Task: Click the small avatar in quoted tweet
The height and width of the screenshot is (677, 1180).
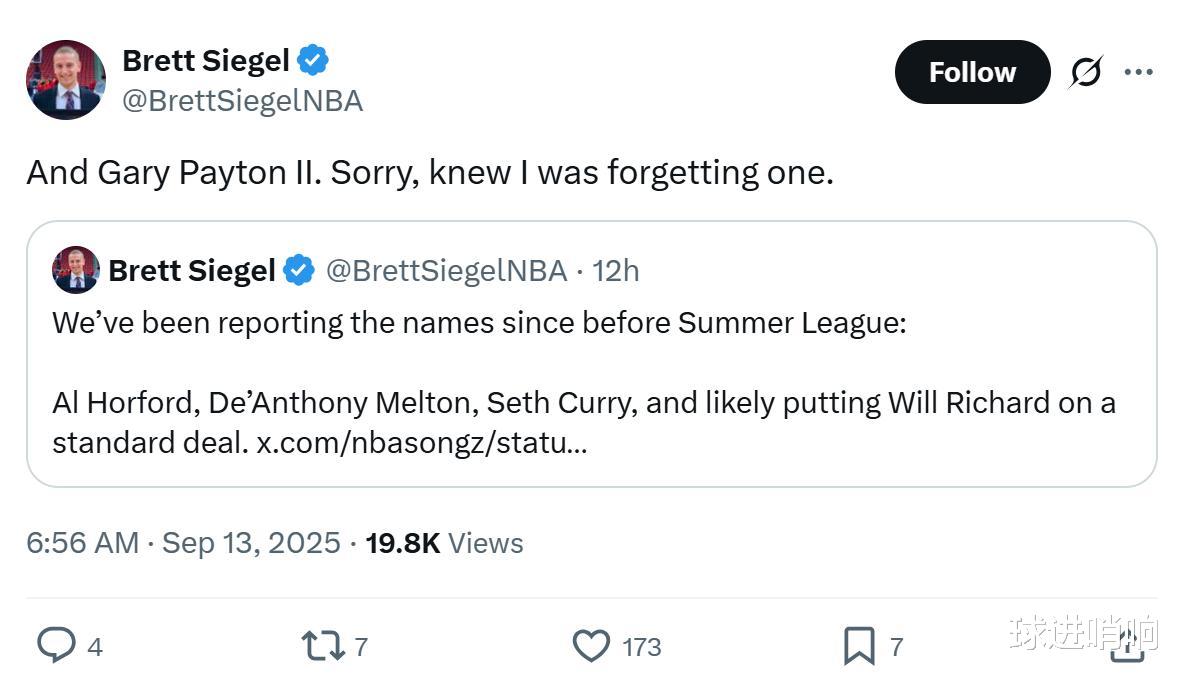Action: click(x=75, y=270)
